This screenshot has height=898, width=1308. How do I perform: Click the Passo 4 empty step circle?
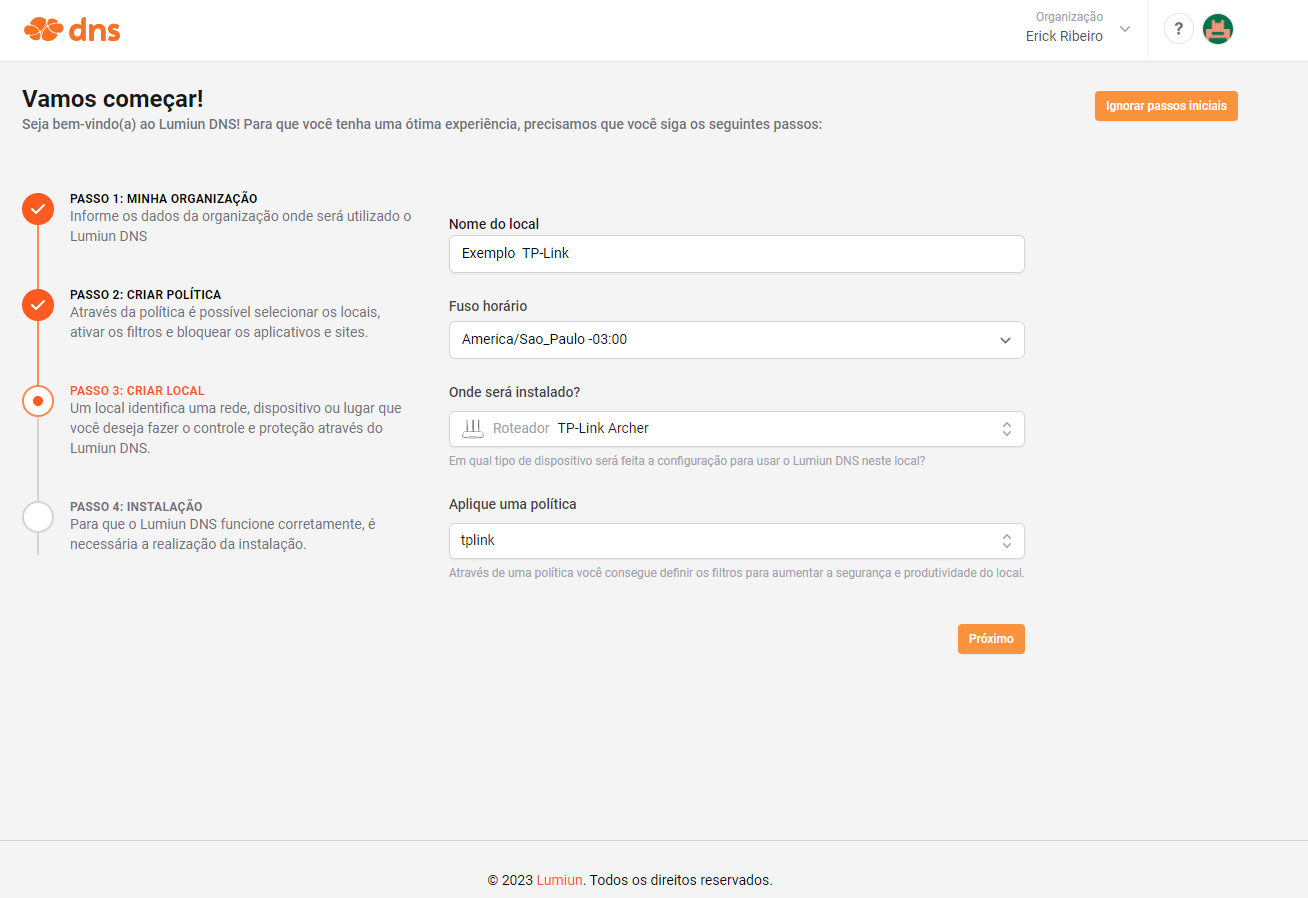coord(38,517)
